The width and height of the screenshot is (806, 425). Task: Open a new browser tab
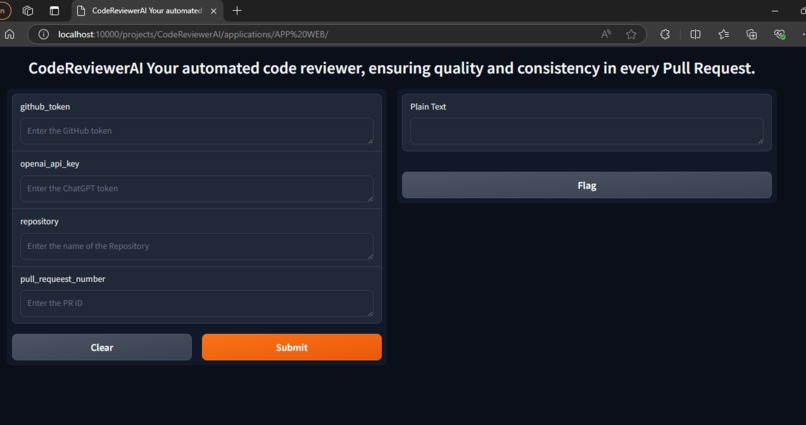point(237,11)
